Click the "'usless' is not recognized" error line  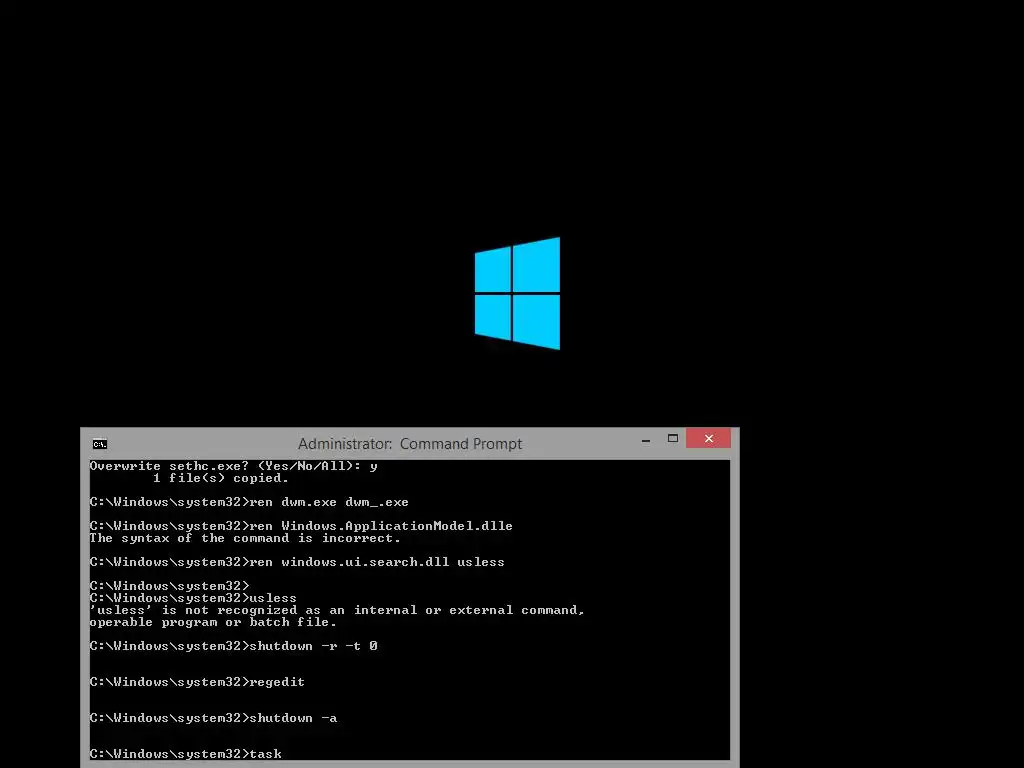pyautogui.click(x=337, y=610)
